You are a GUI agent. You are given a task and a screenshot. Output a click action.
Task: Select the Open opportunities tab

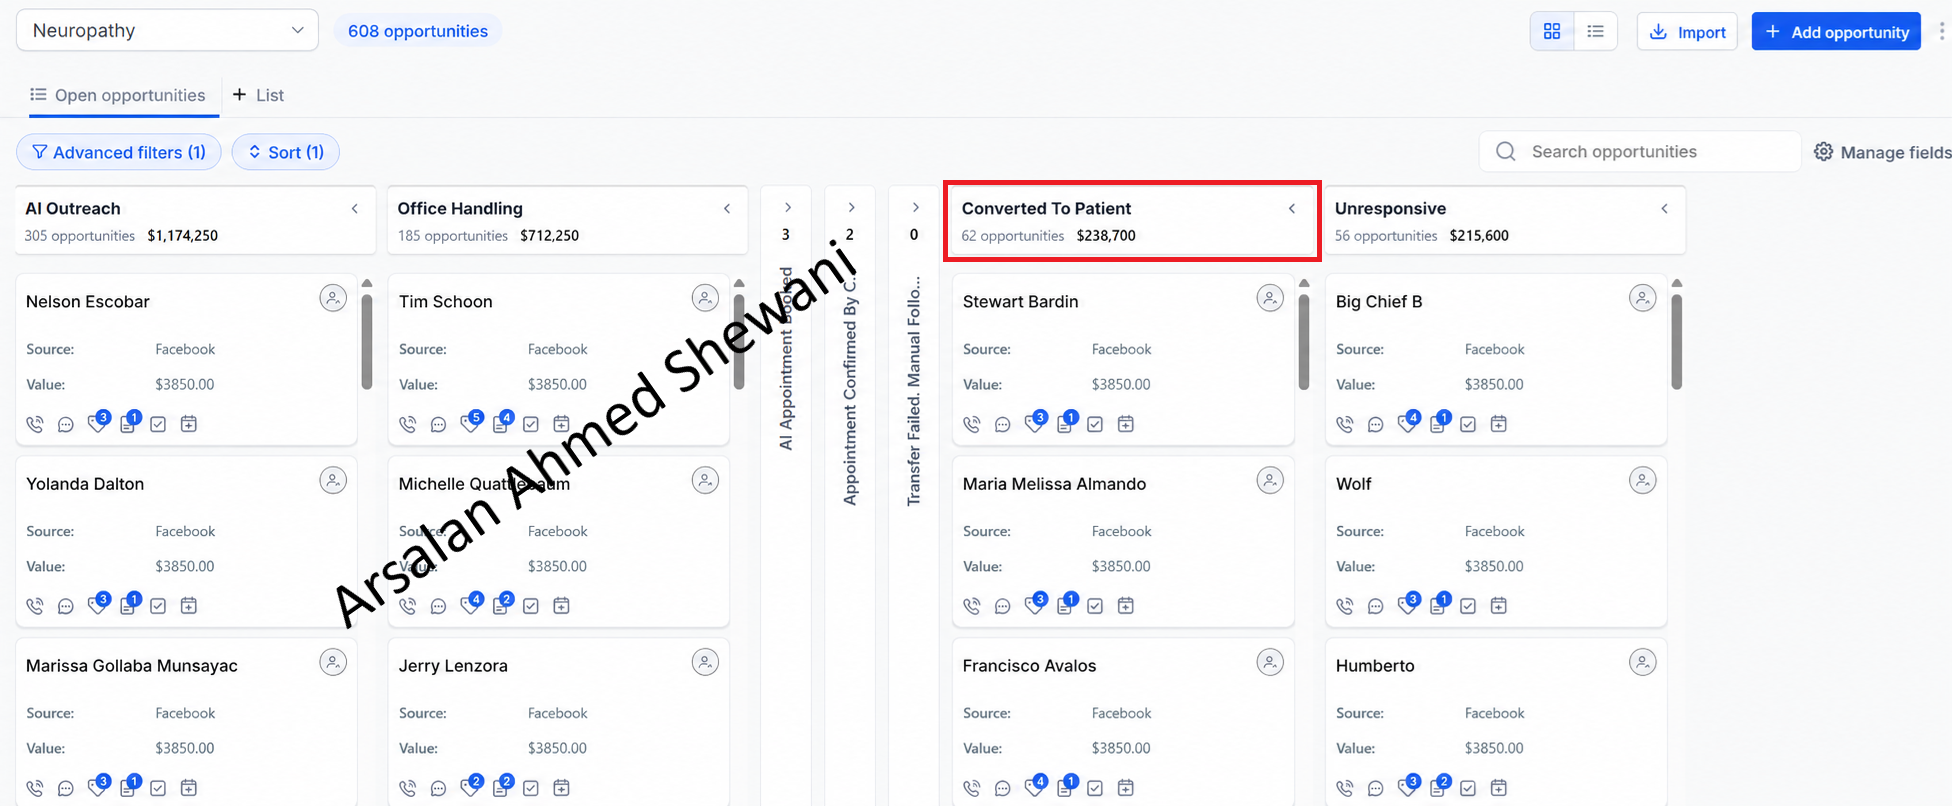118,95
